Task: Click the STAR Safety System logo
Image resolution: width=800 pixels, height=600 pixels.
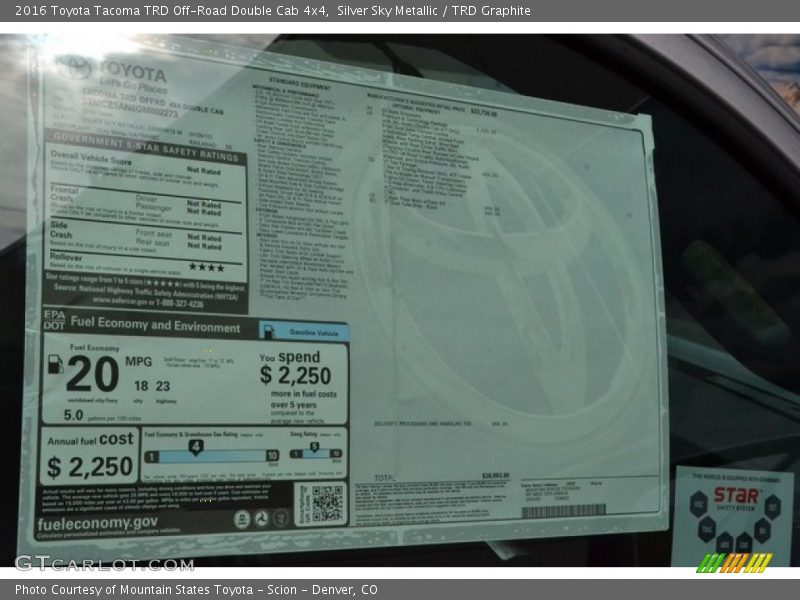Action: (x=737, y=496)
